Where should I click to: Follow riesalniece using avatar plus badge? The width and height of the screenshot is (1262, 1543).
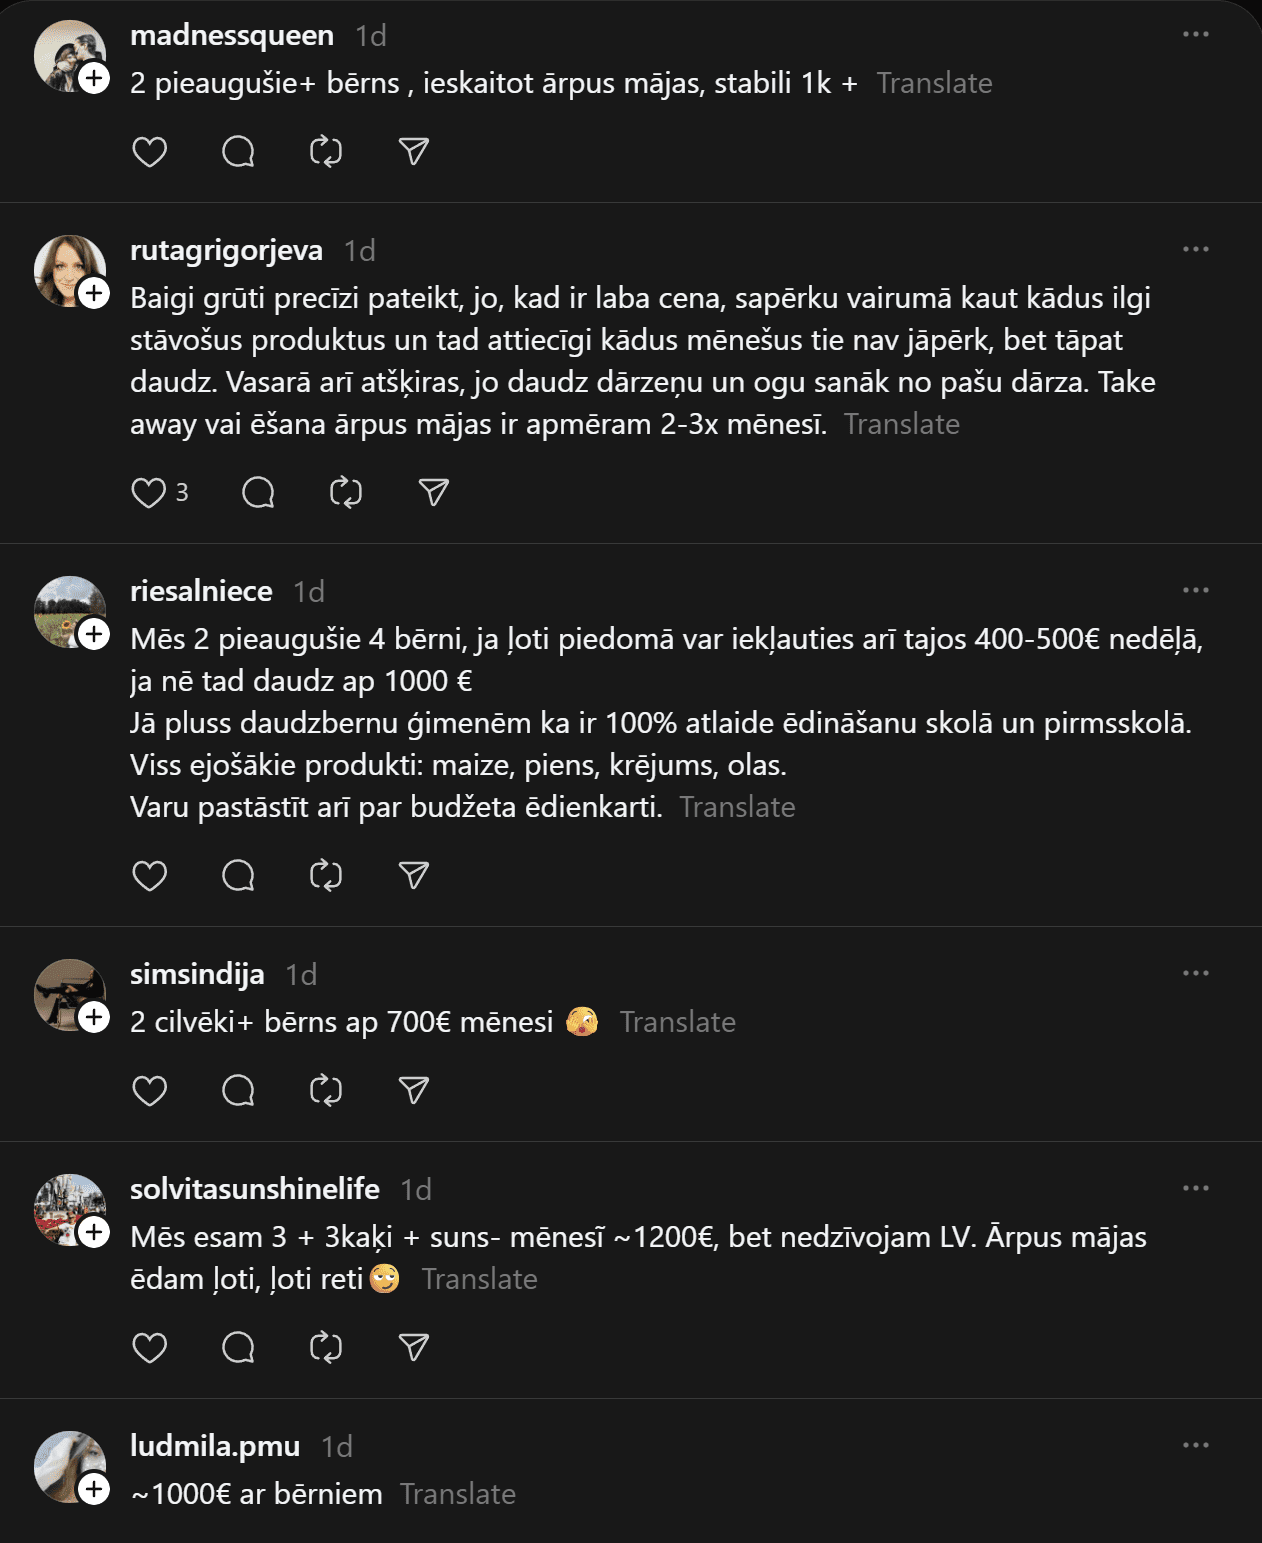pyautogui.click(x=94, y=634)
